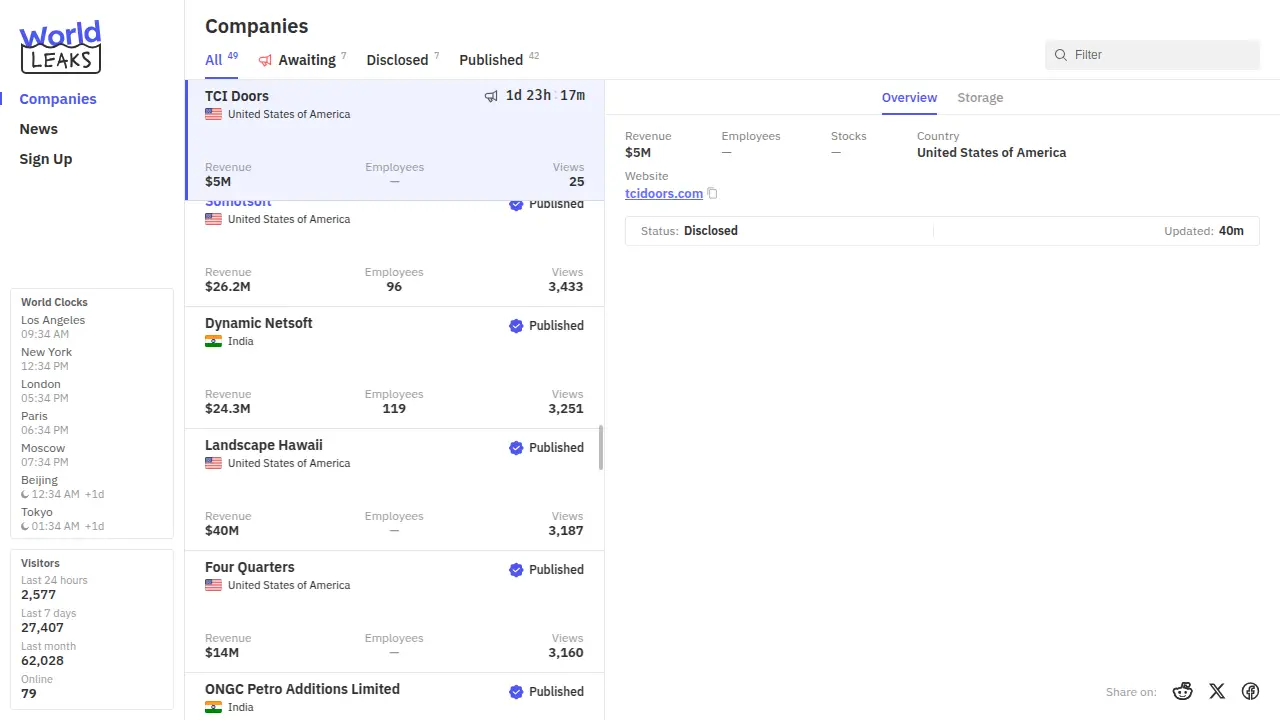This screenshot has width=1280, height=720.
Task: Open the Published companies tab
Action: point(491,60)
